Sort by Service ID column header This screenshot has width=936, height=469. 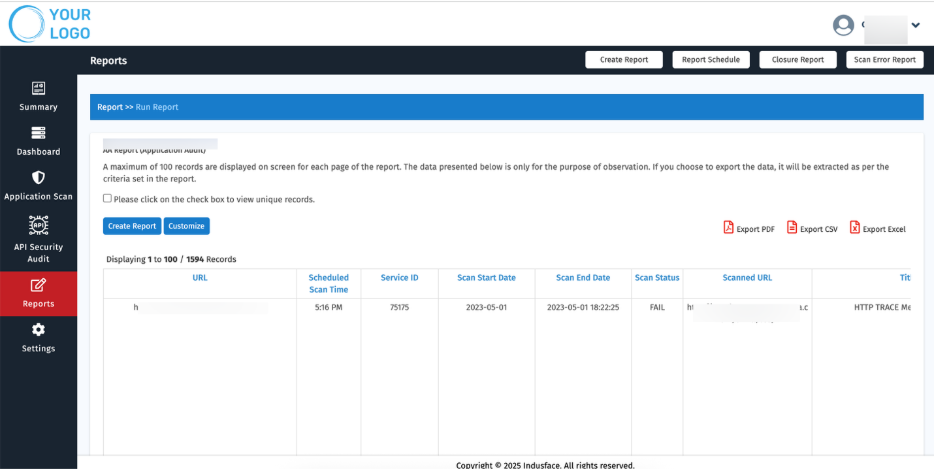399,277
